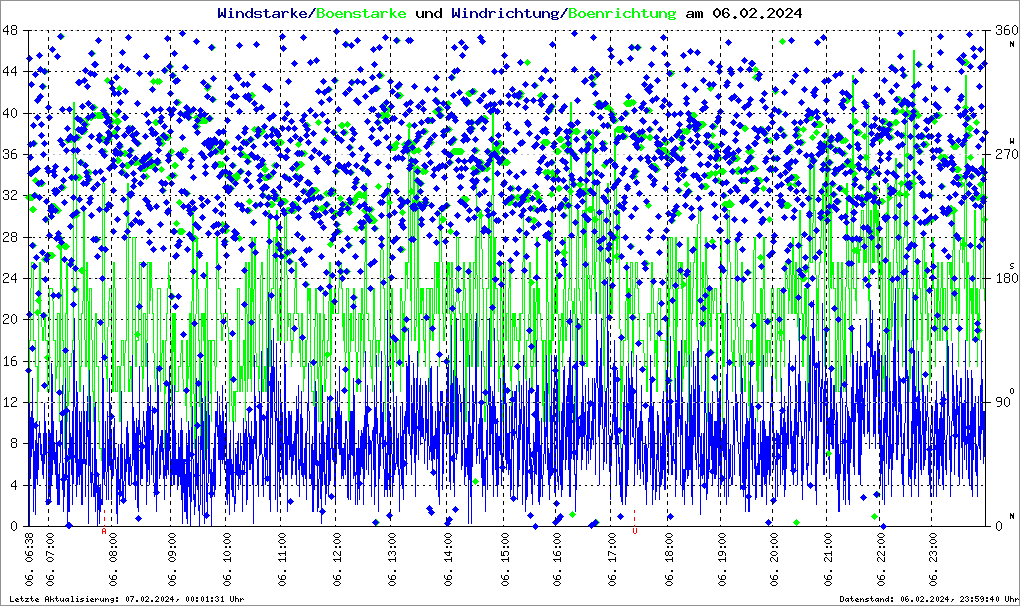Click the 270 degree West axis label

pos(1001,154)
